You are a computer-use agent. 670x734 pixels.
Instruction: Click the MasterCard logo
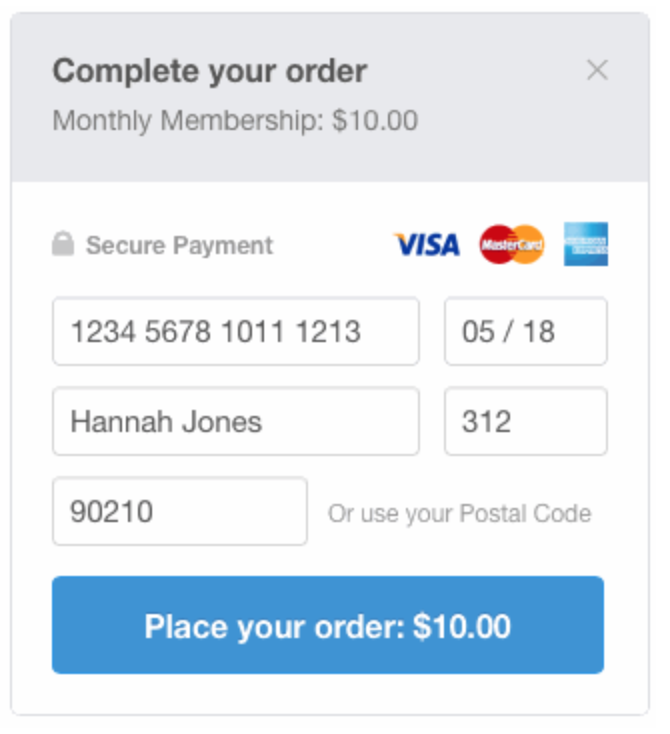point(512,245)
